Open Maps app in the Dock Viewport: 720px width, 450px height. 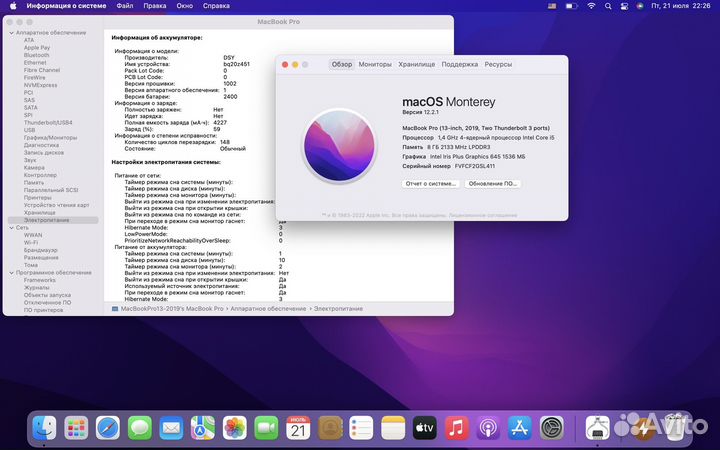[203, 428]
